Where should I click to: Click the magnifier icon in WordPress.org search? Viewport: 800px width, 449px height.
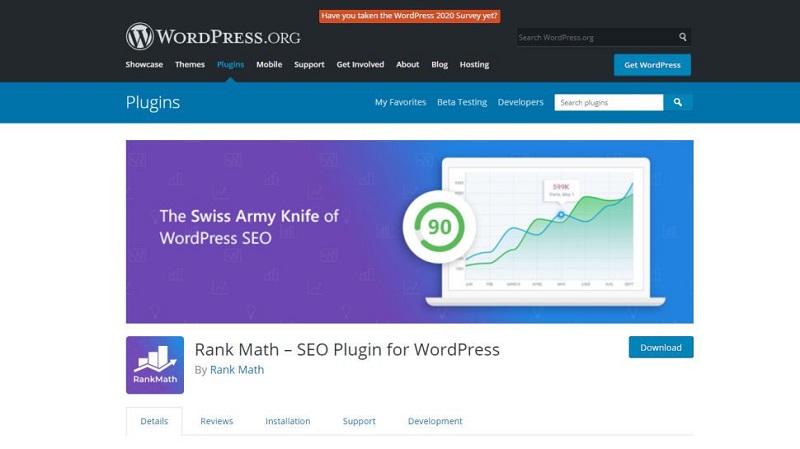[x=683, y=37]
